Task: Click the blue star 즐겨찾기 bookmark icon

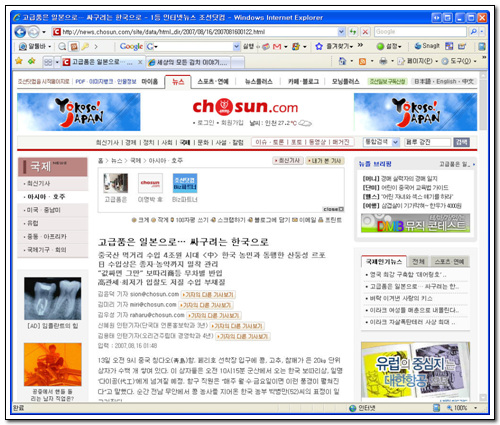Action: (319, 46)
